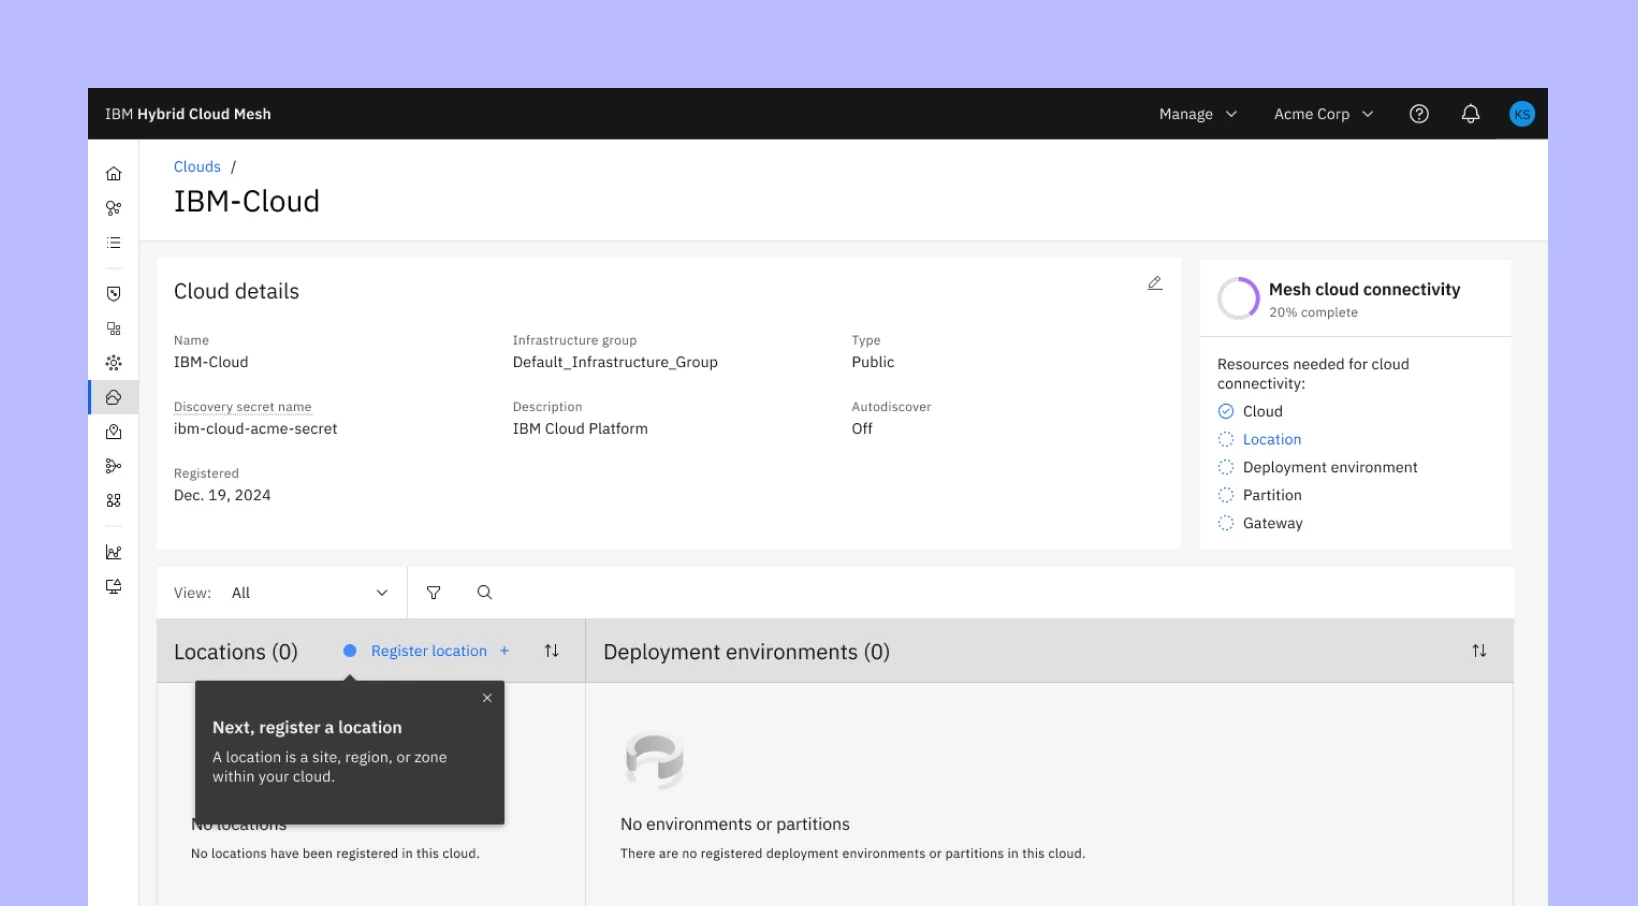Viewport: 1638px width, 906px height.
Task: Click the Default_Infrastructure_Group value
Action: coord(615,362)
